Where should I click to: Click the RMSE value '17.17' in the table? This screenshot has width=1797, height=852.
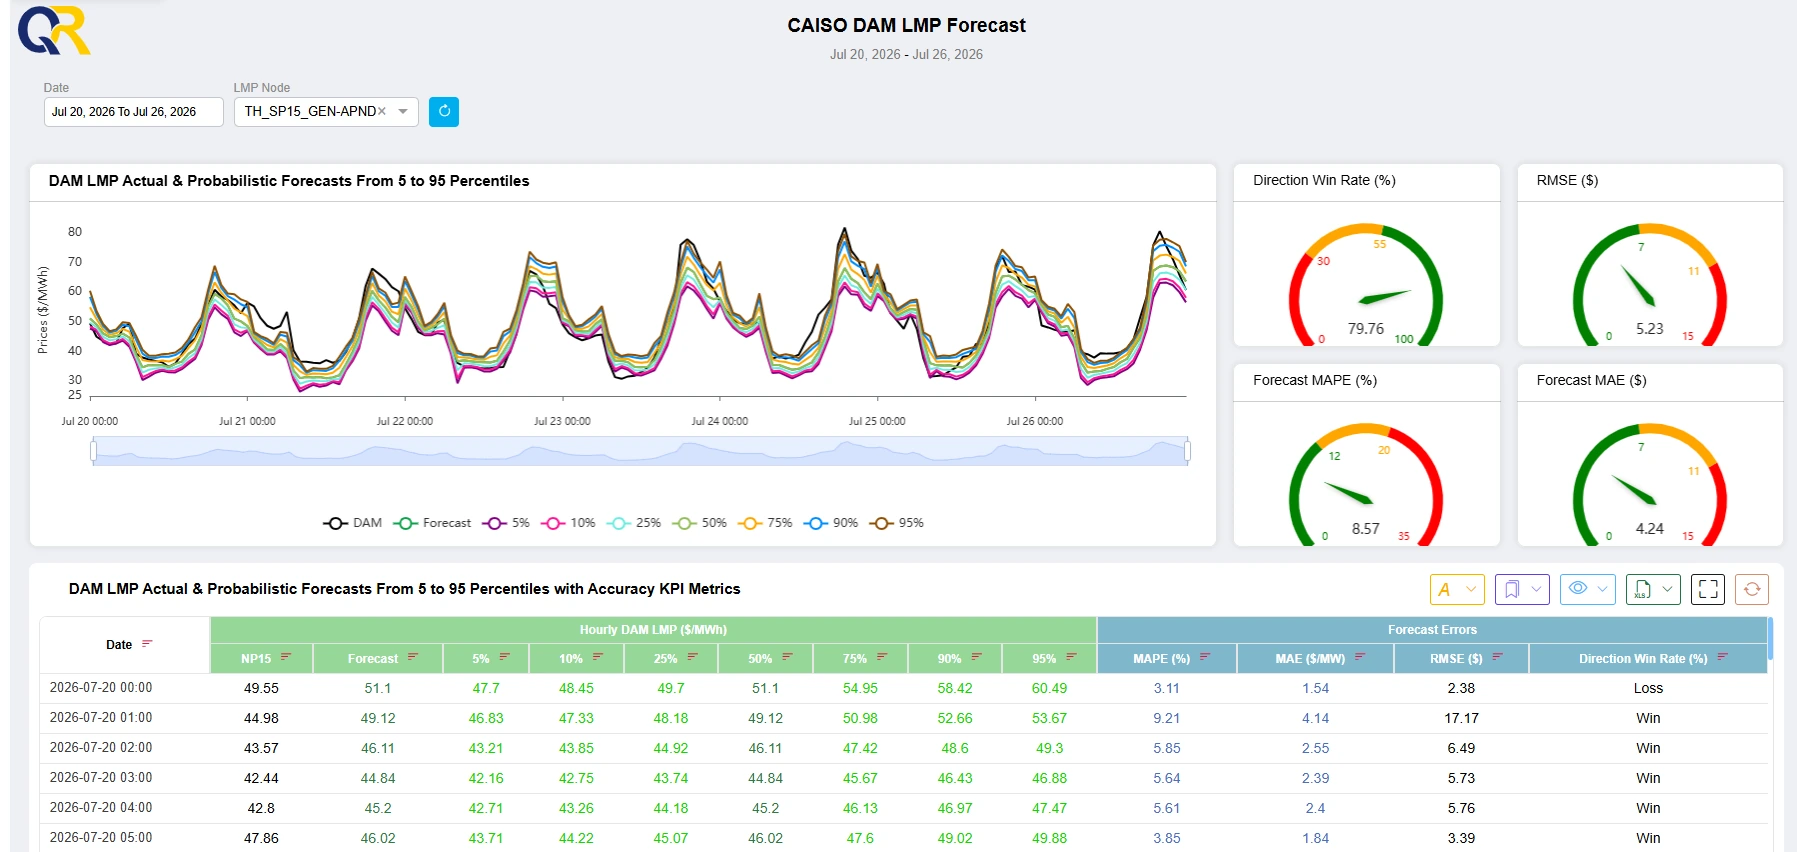pos(1461,718)
